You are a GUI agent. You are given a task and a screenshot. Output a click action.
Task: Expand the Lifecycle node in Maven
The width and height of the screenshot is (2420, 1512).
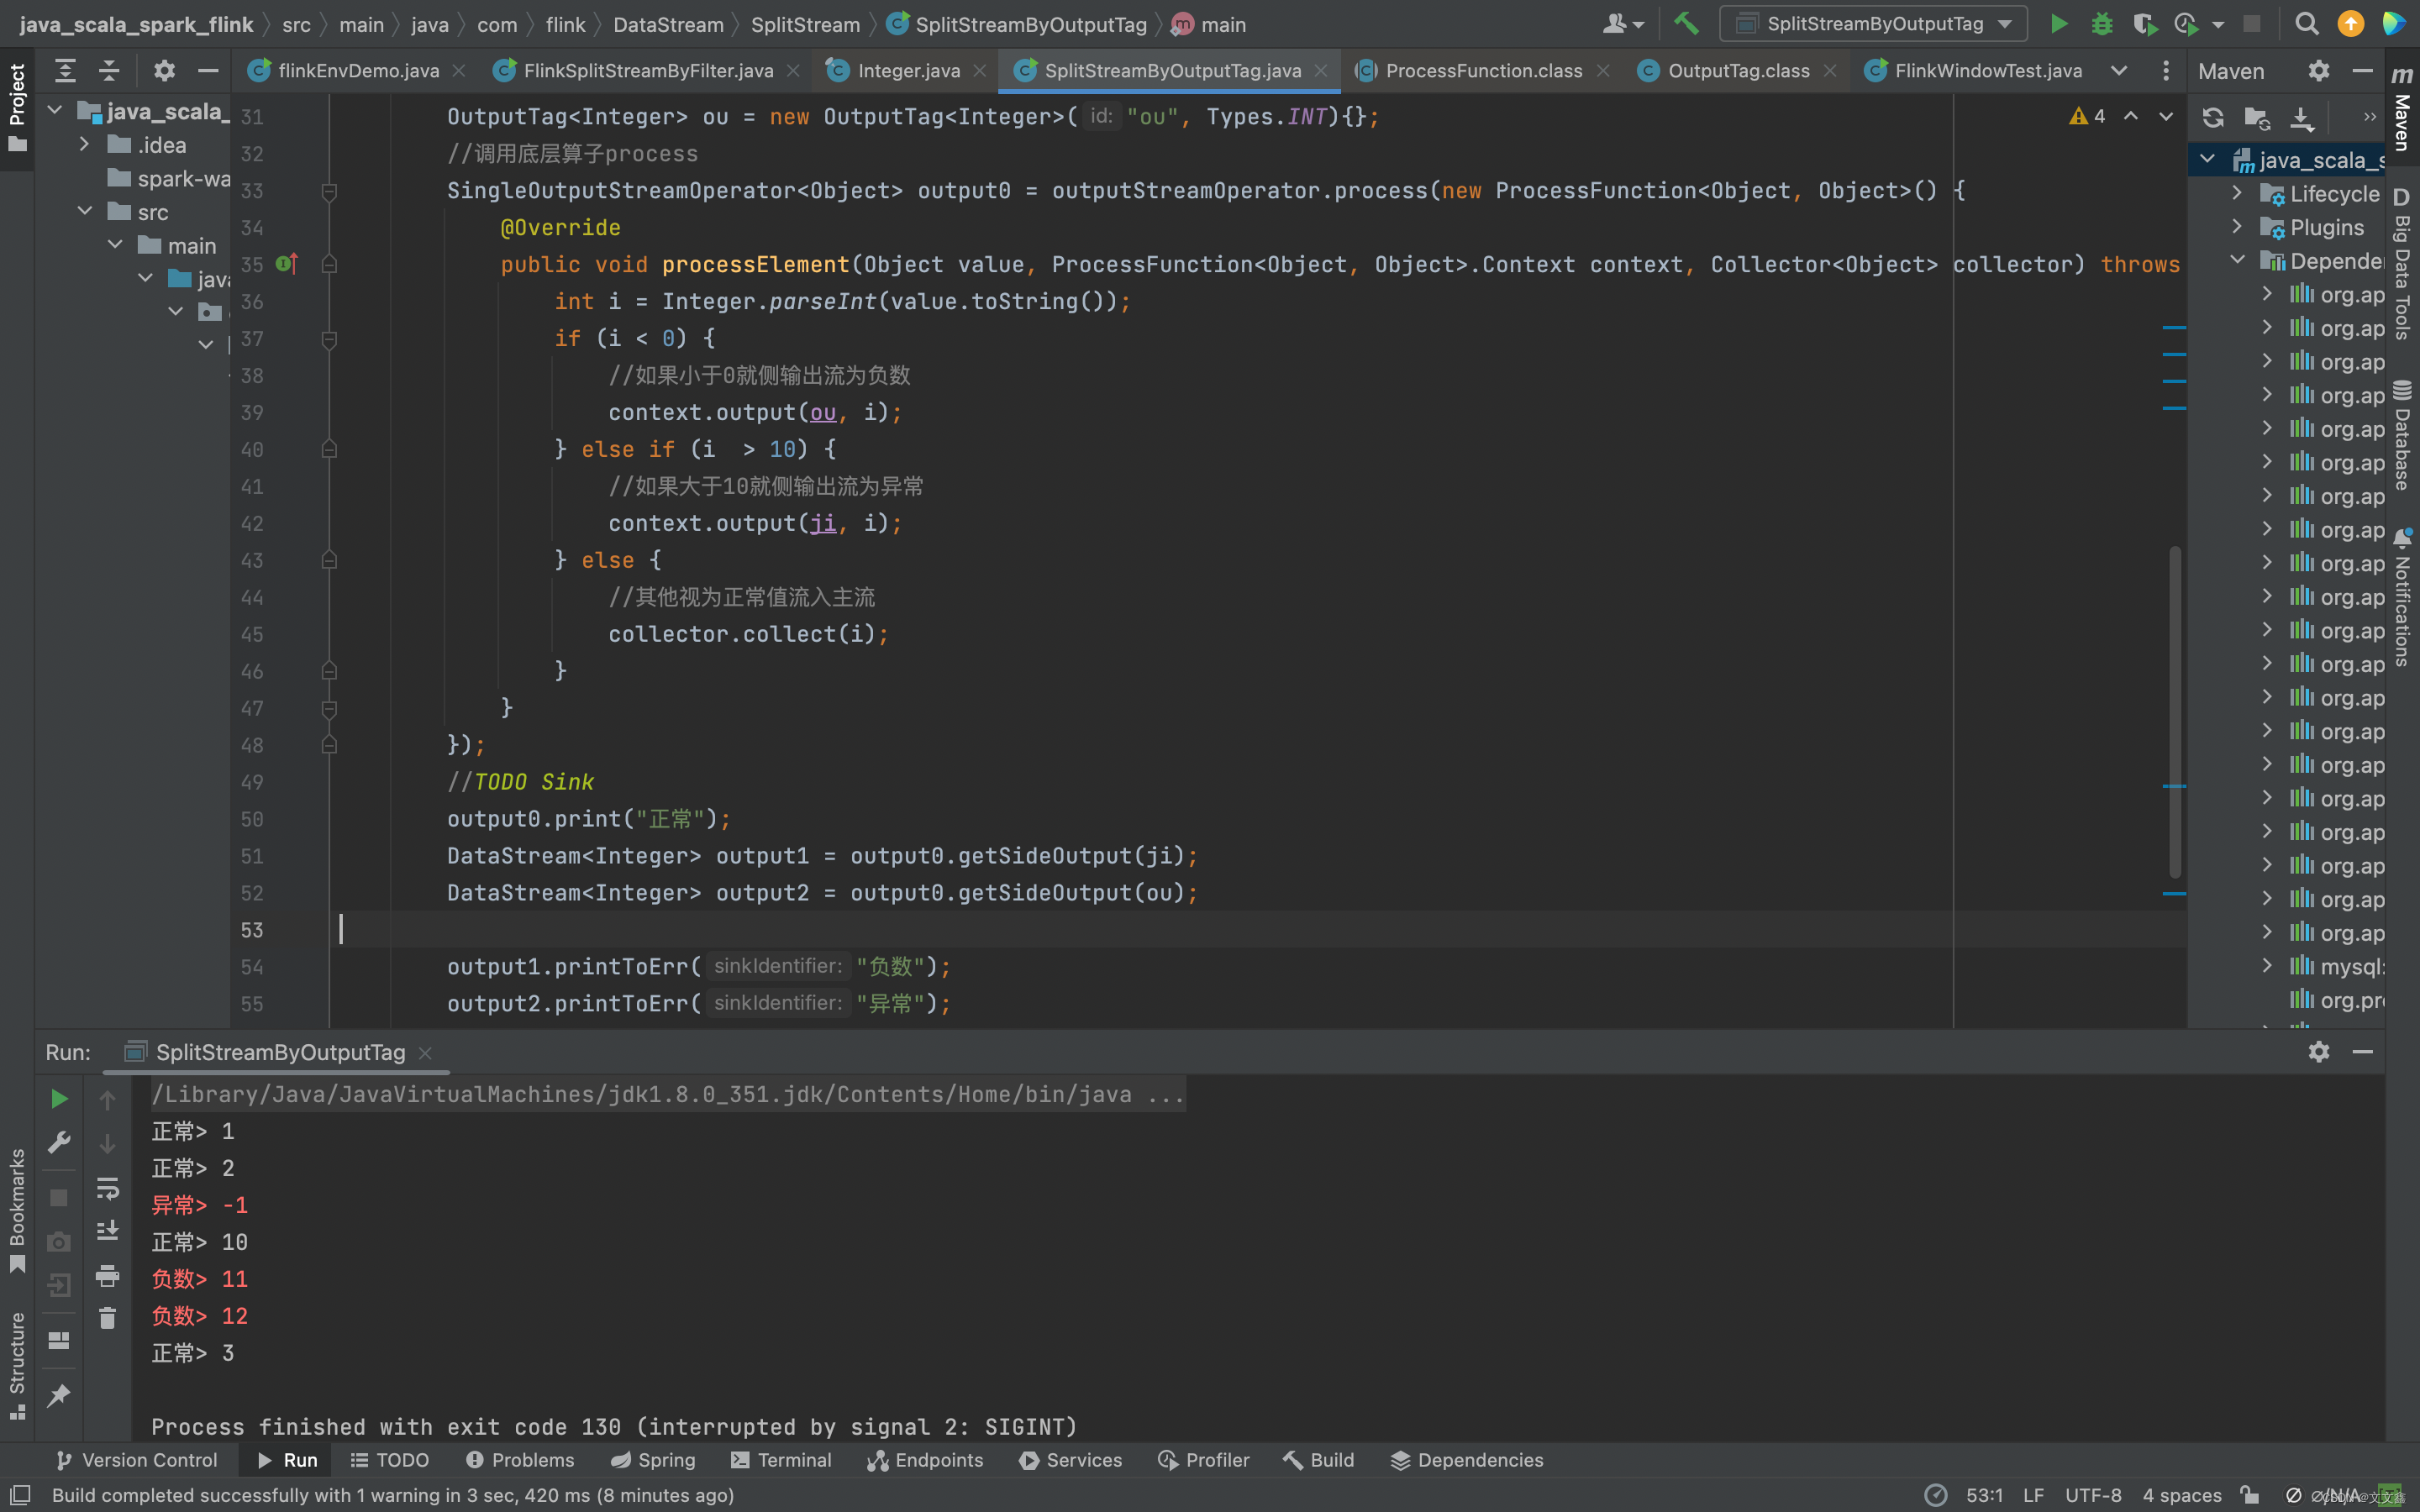point(2237,193)
